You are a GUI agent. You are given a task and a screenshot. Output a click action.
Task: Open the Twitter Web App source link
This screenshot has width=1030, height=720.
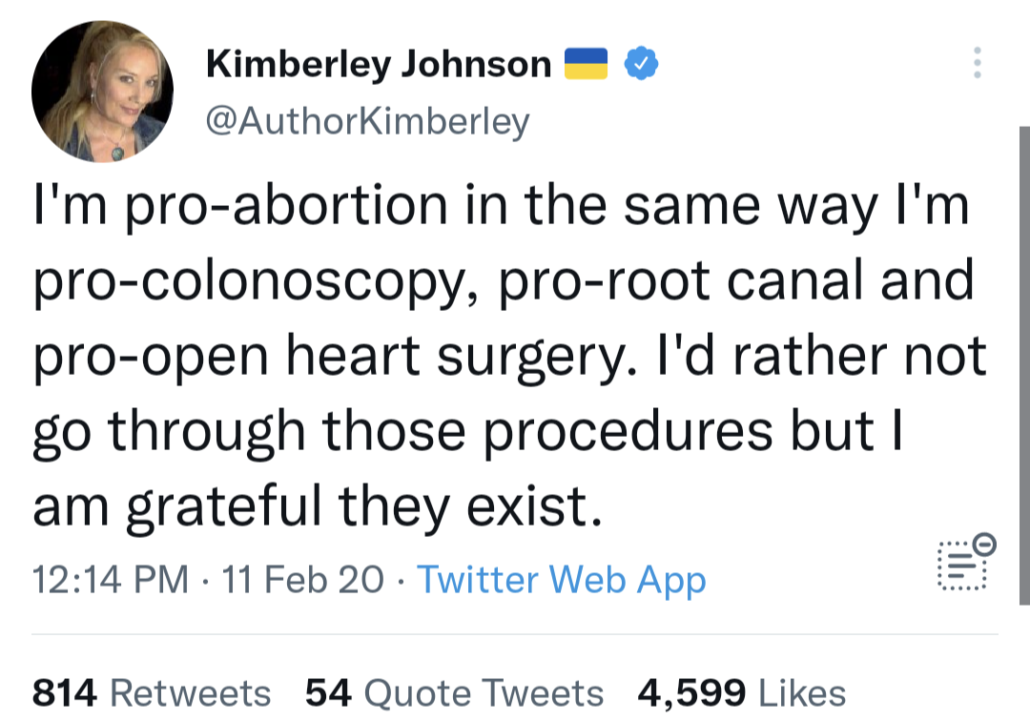pyautogui.click(x=561, y=580)
